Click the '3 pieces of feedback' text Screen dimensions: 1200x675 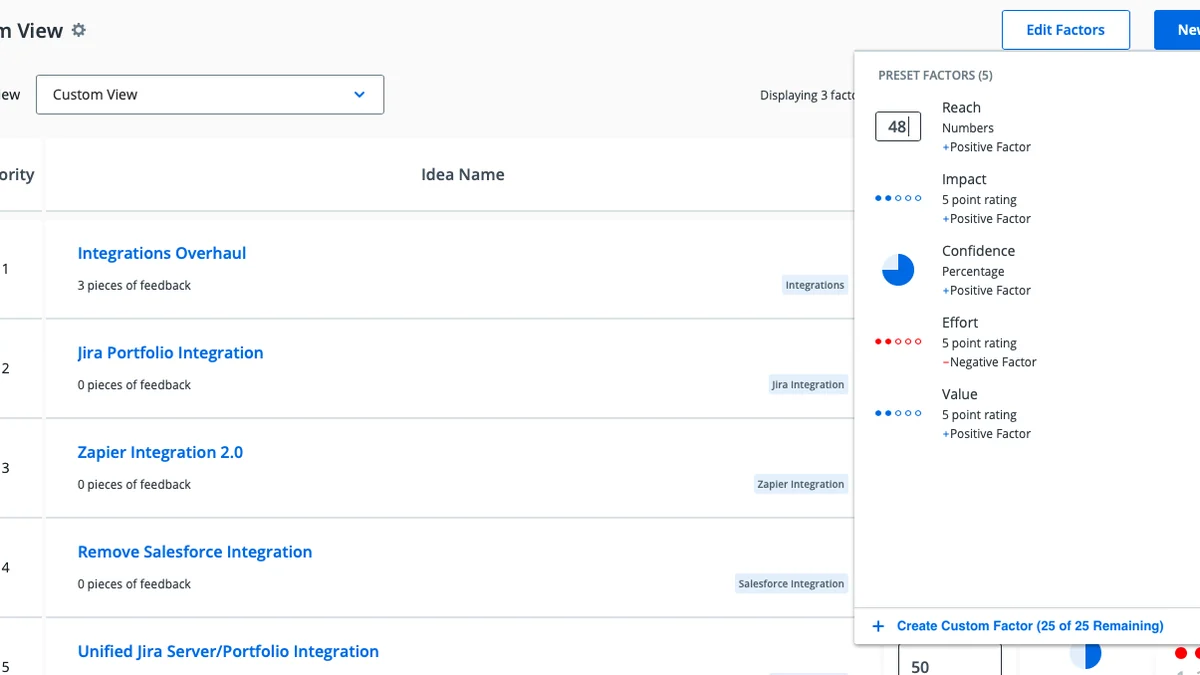coord(134,285)
